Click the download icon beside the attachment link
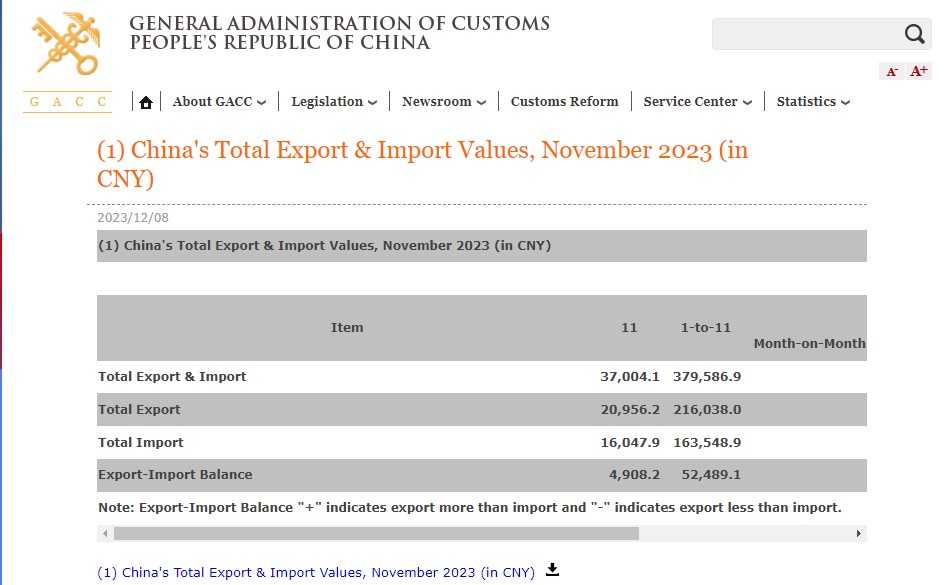948x585 pixels. coord(553,570)
